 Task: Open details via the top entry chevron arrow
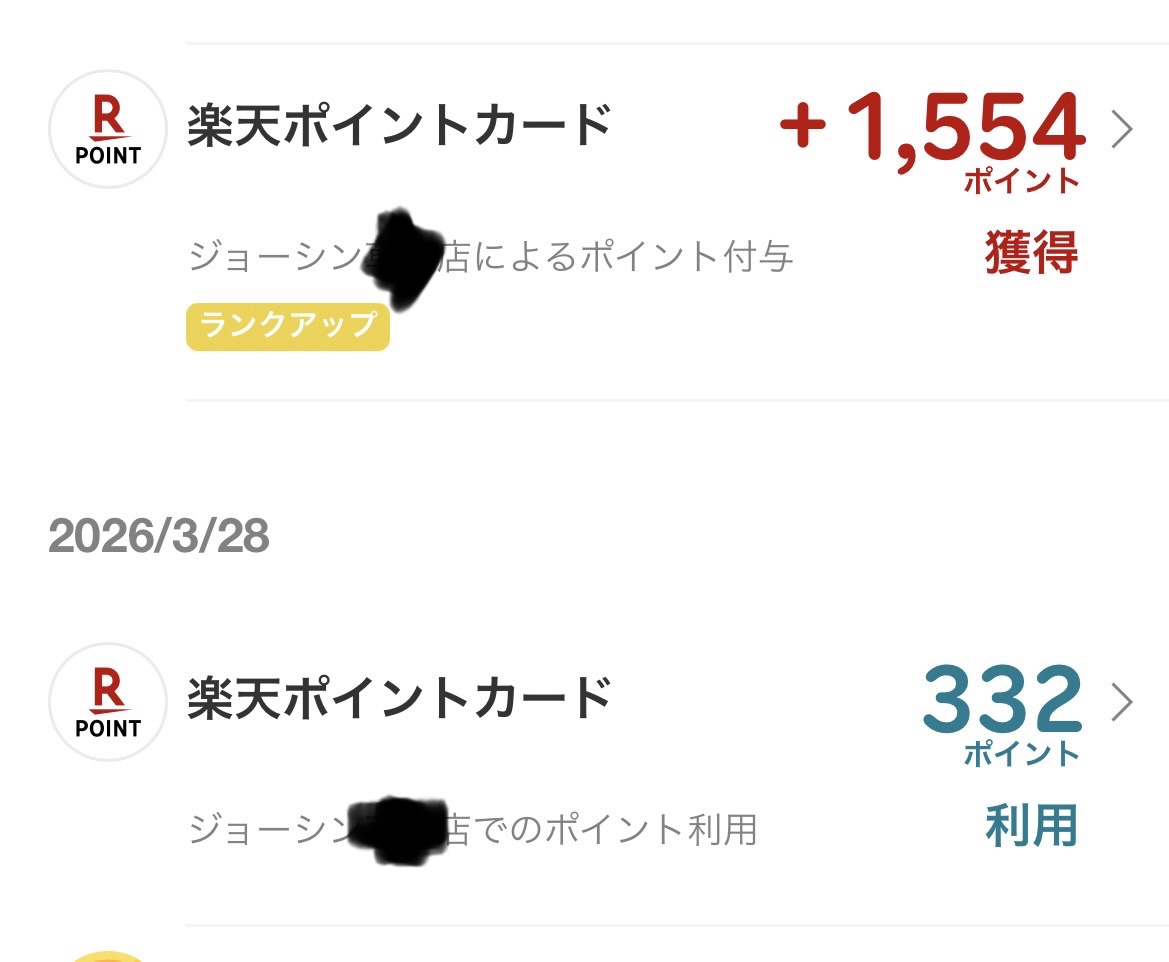[x=1124, y=129]
